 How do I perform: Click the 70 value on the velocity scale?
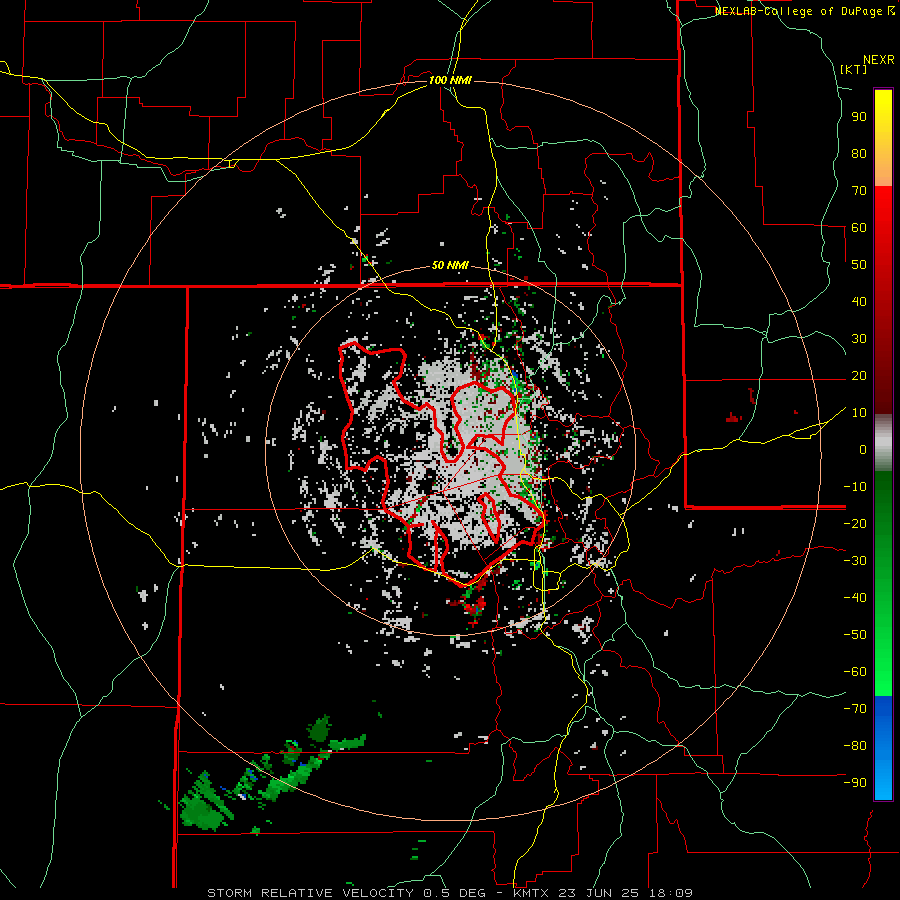[x=859, y=191]
